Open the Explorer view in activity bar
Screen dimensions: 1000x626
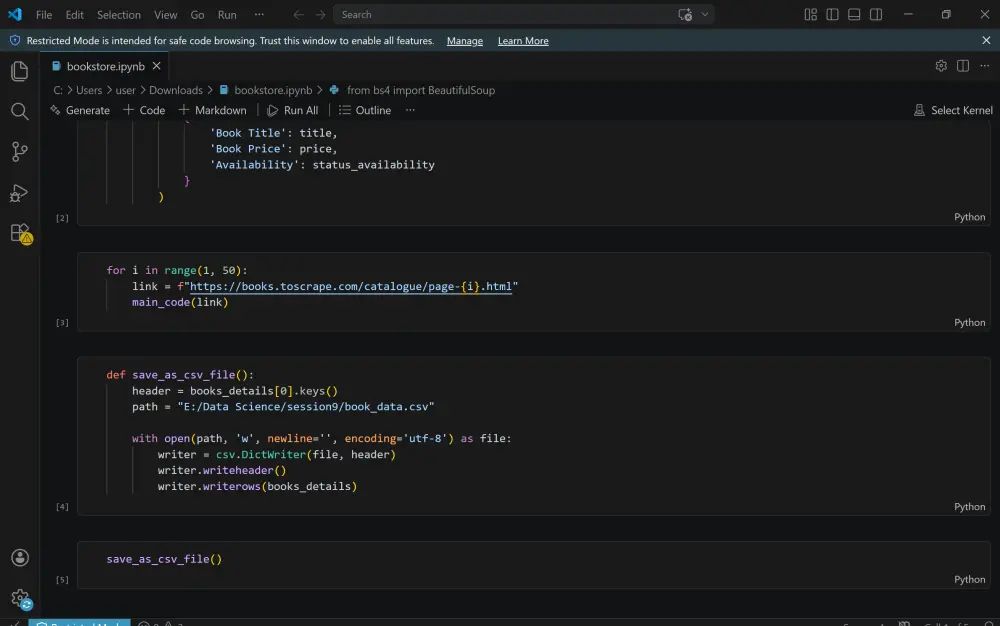20,71
